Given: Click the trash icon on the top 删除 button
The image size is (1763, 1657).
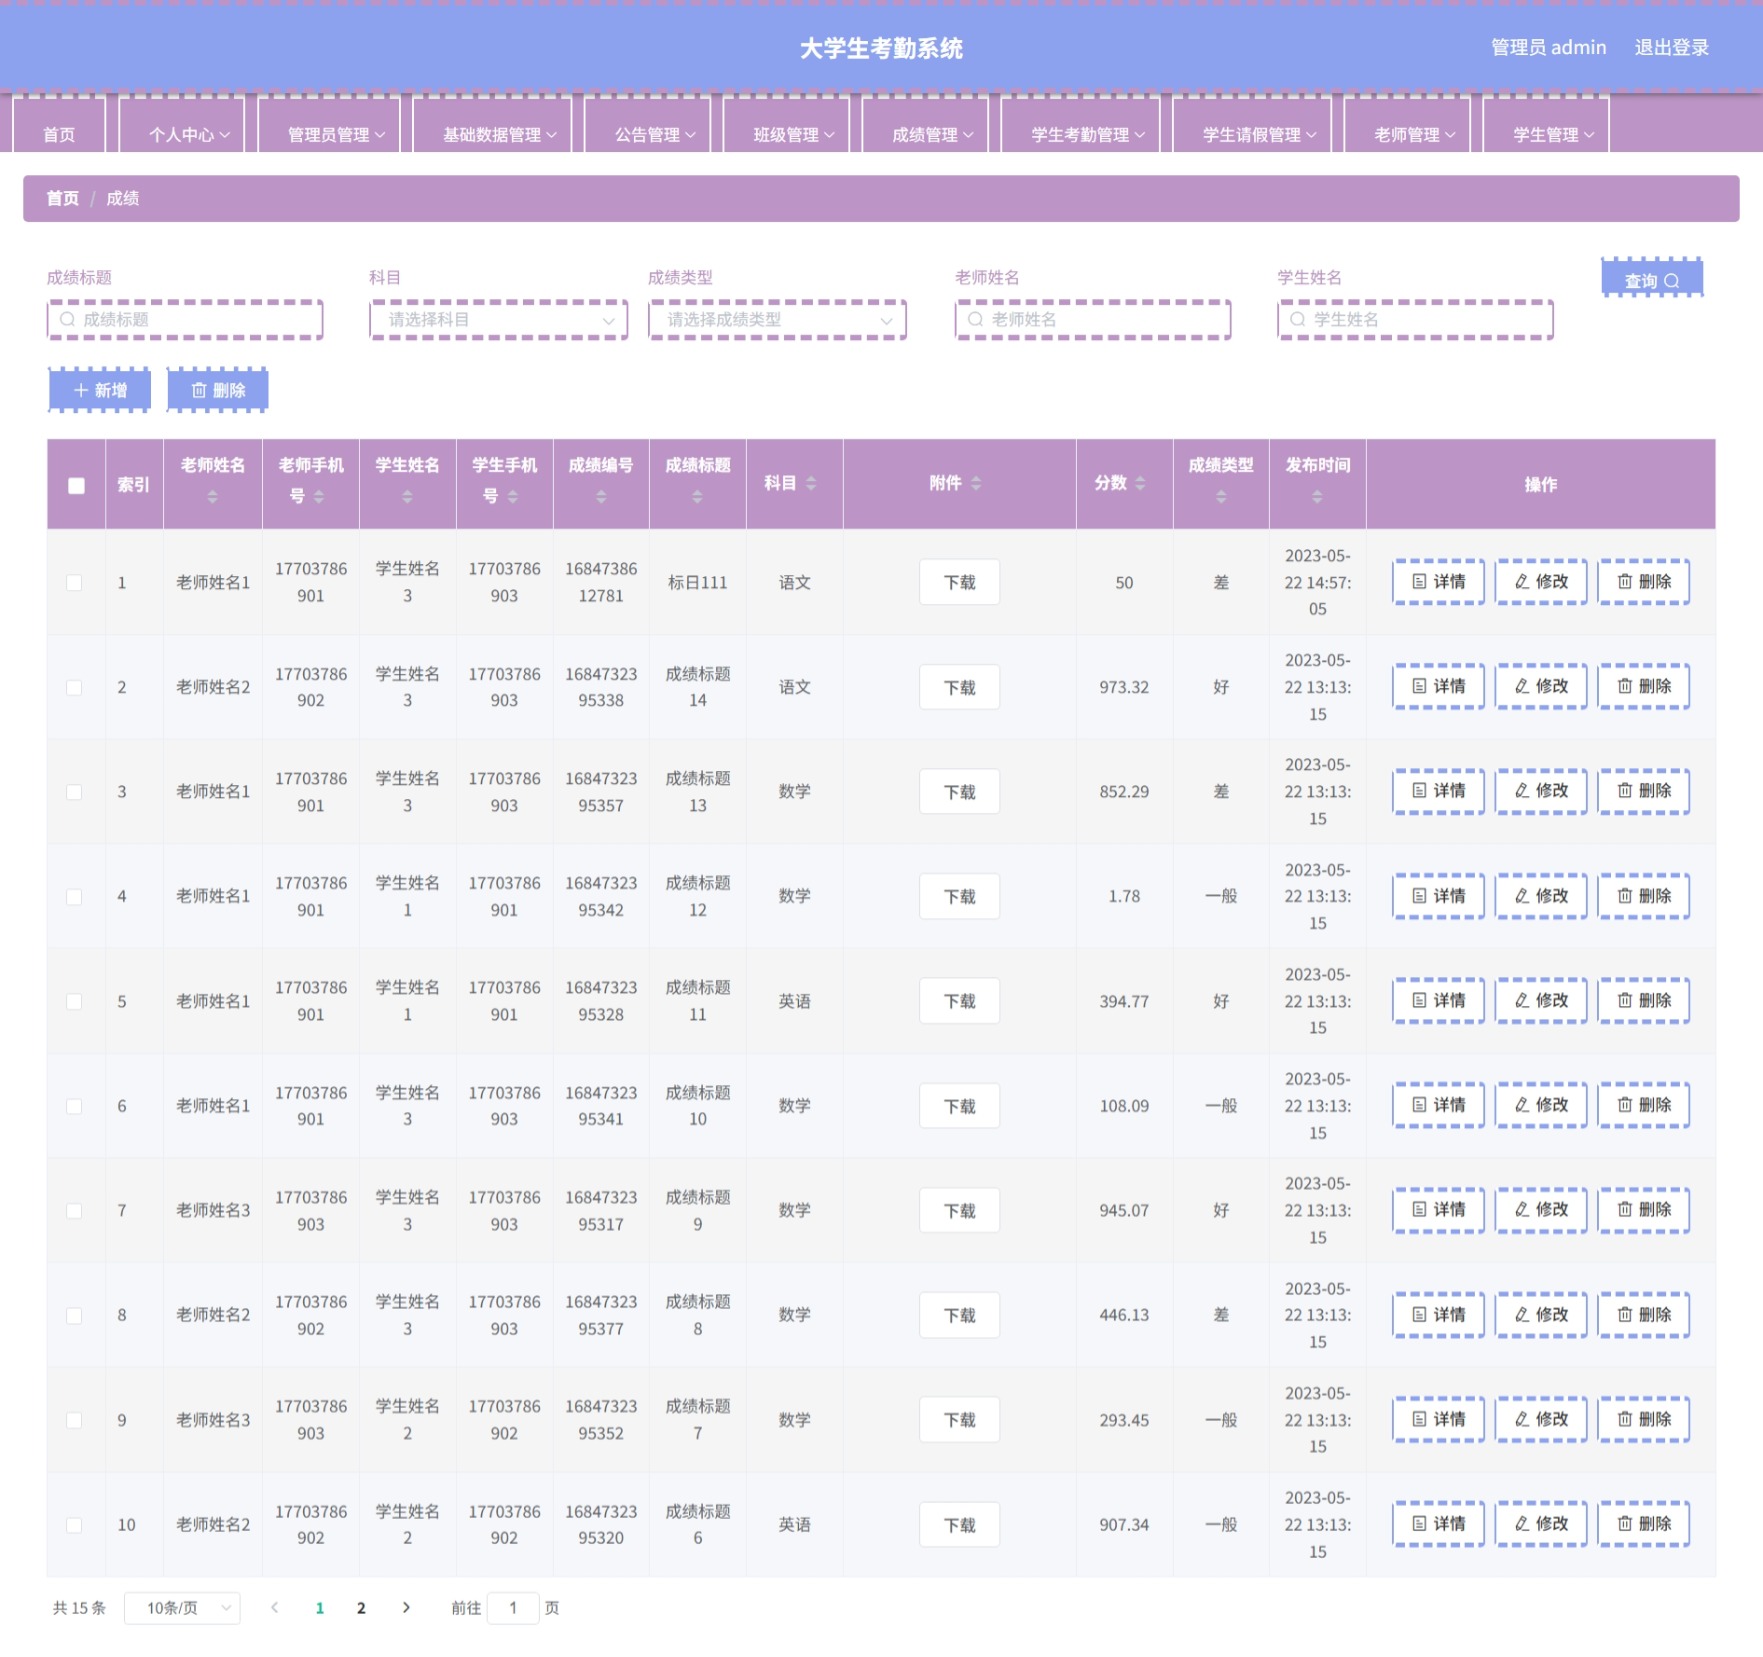Looking at the screenshot, I should tap(198, 390).
